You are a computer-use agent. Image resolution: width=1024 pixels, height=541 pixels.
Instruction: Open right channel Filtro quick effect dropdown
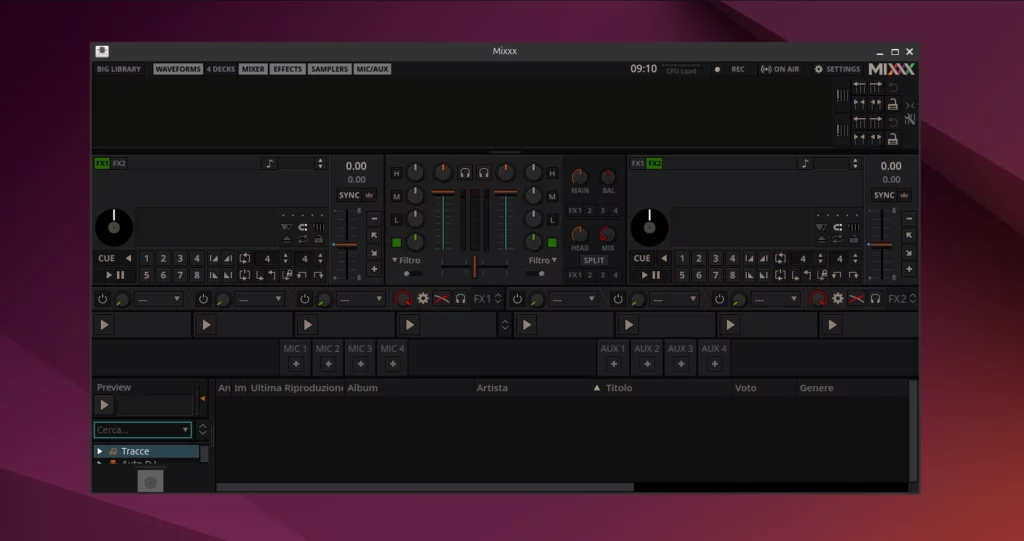click(x=543, y=260)
